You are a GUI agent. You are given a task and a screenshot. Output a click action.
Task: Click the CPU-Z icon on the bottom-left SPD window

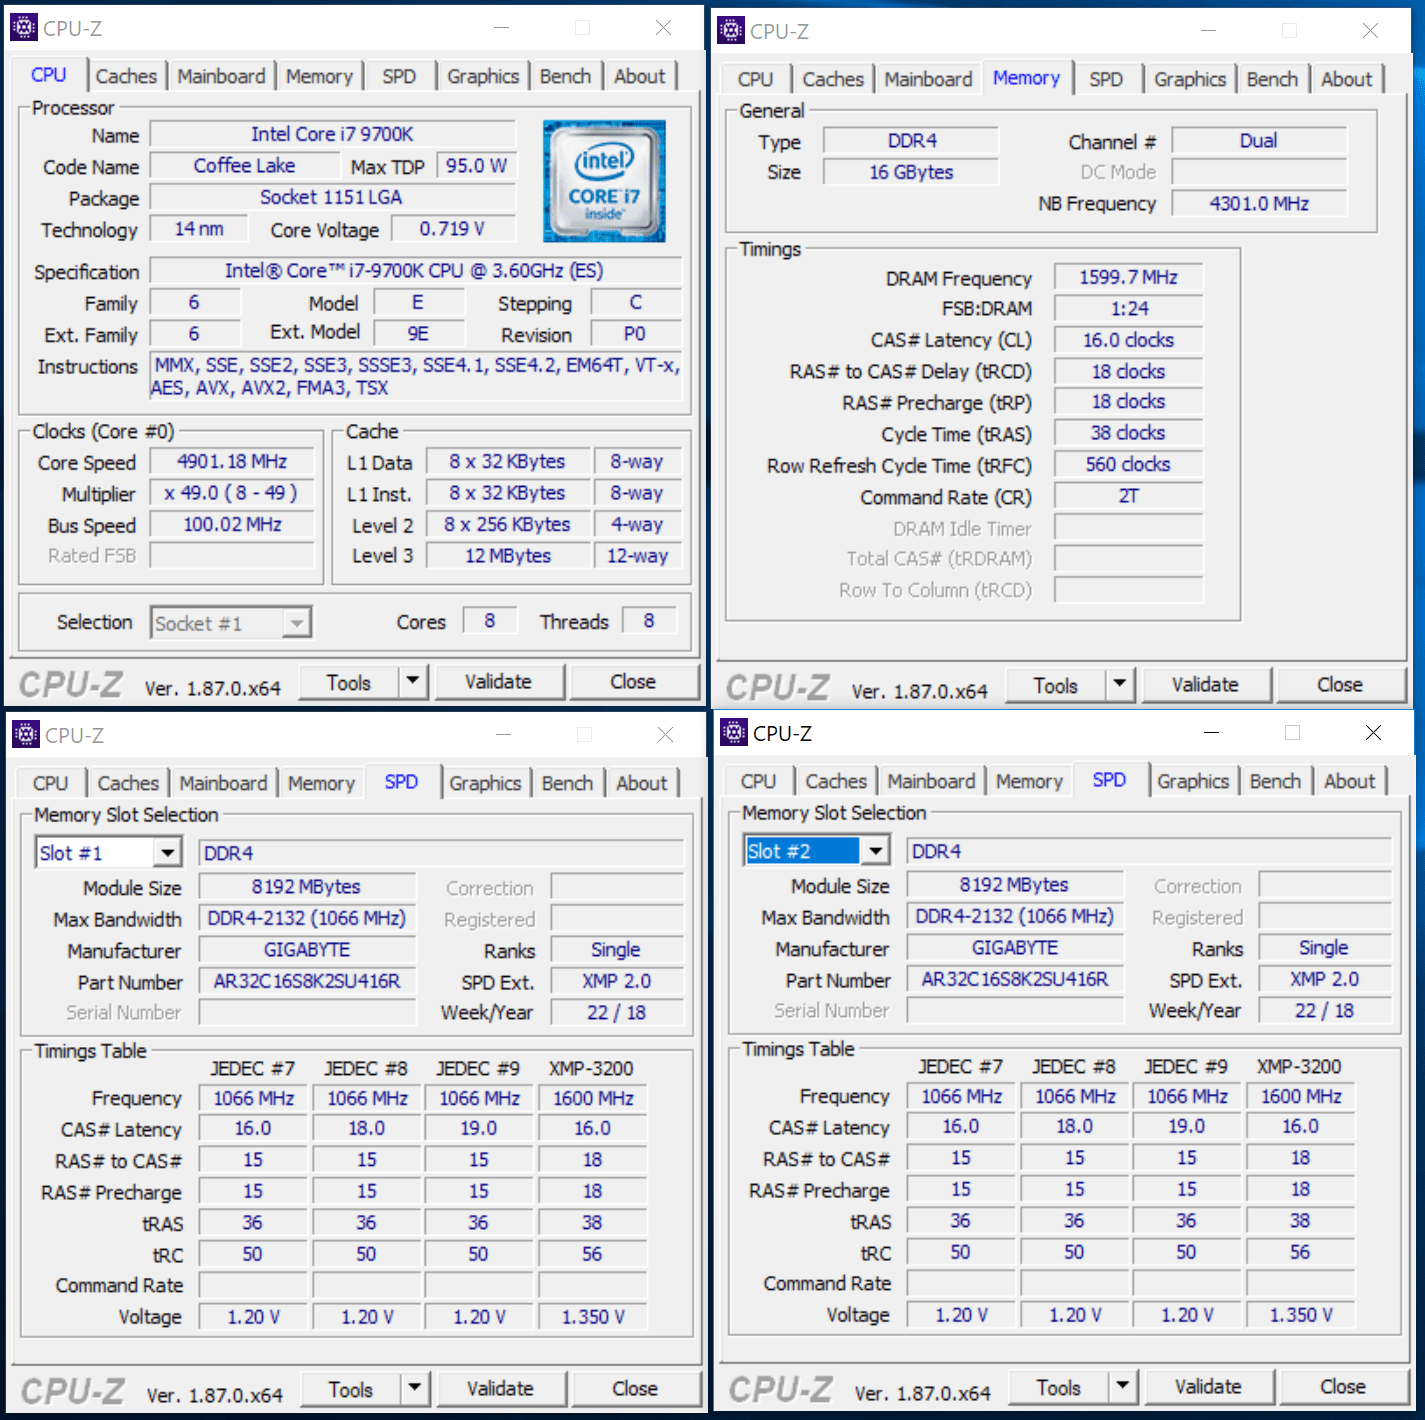pyautogui.click(x=24, y=733)
